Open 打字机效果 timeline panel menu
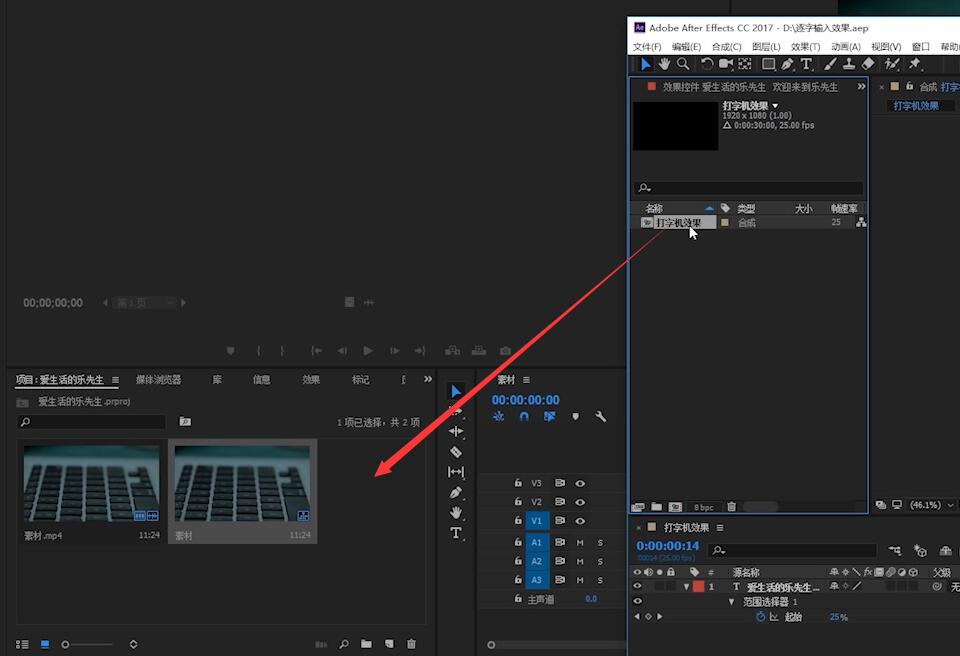 click(x=720, y=527)
